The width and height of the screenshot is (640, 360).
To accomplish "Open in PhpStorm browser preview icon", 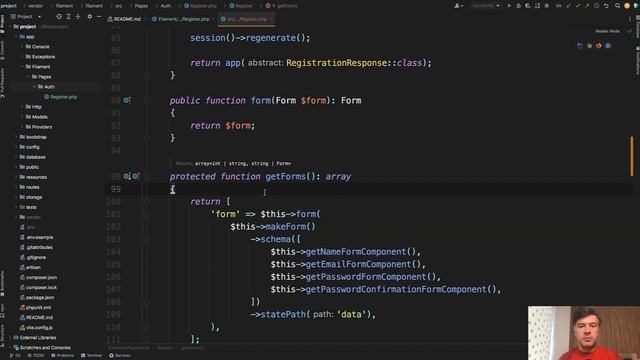I will tap(580, 46).
